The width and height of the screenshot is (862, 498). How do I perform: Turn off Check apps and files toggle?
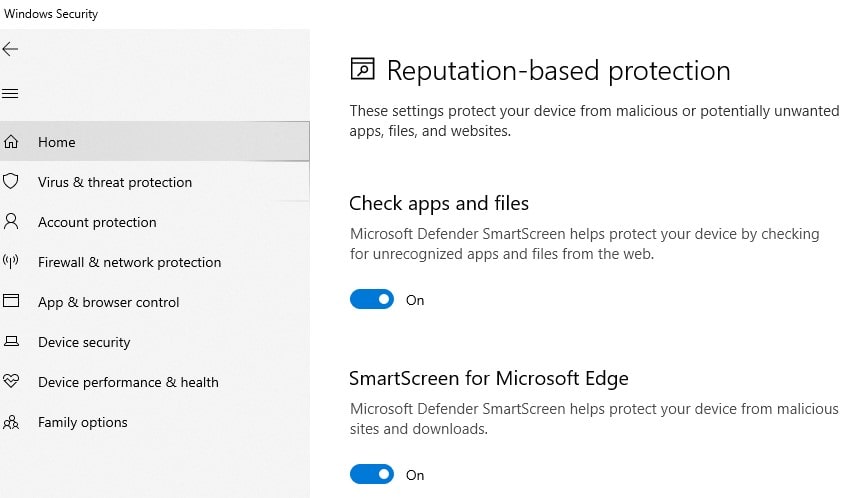(x=372, y=300)
